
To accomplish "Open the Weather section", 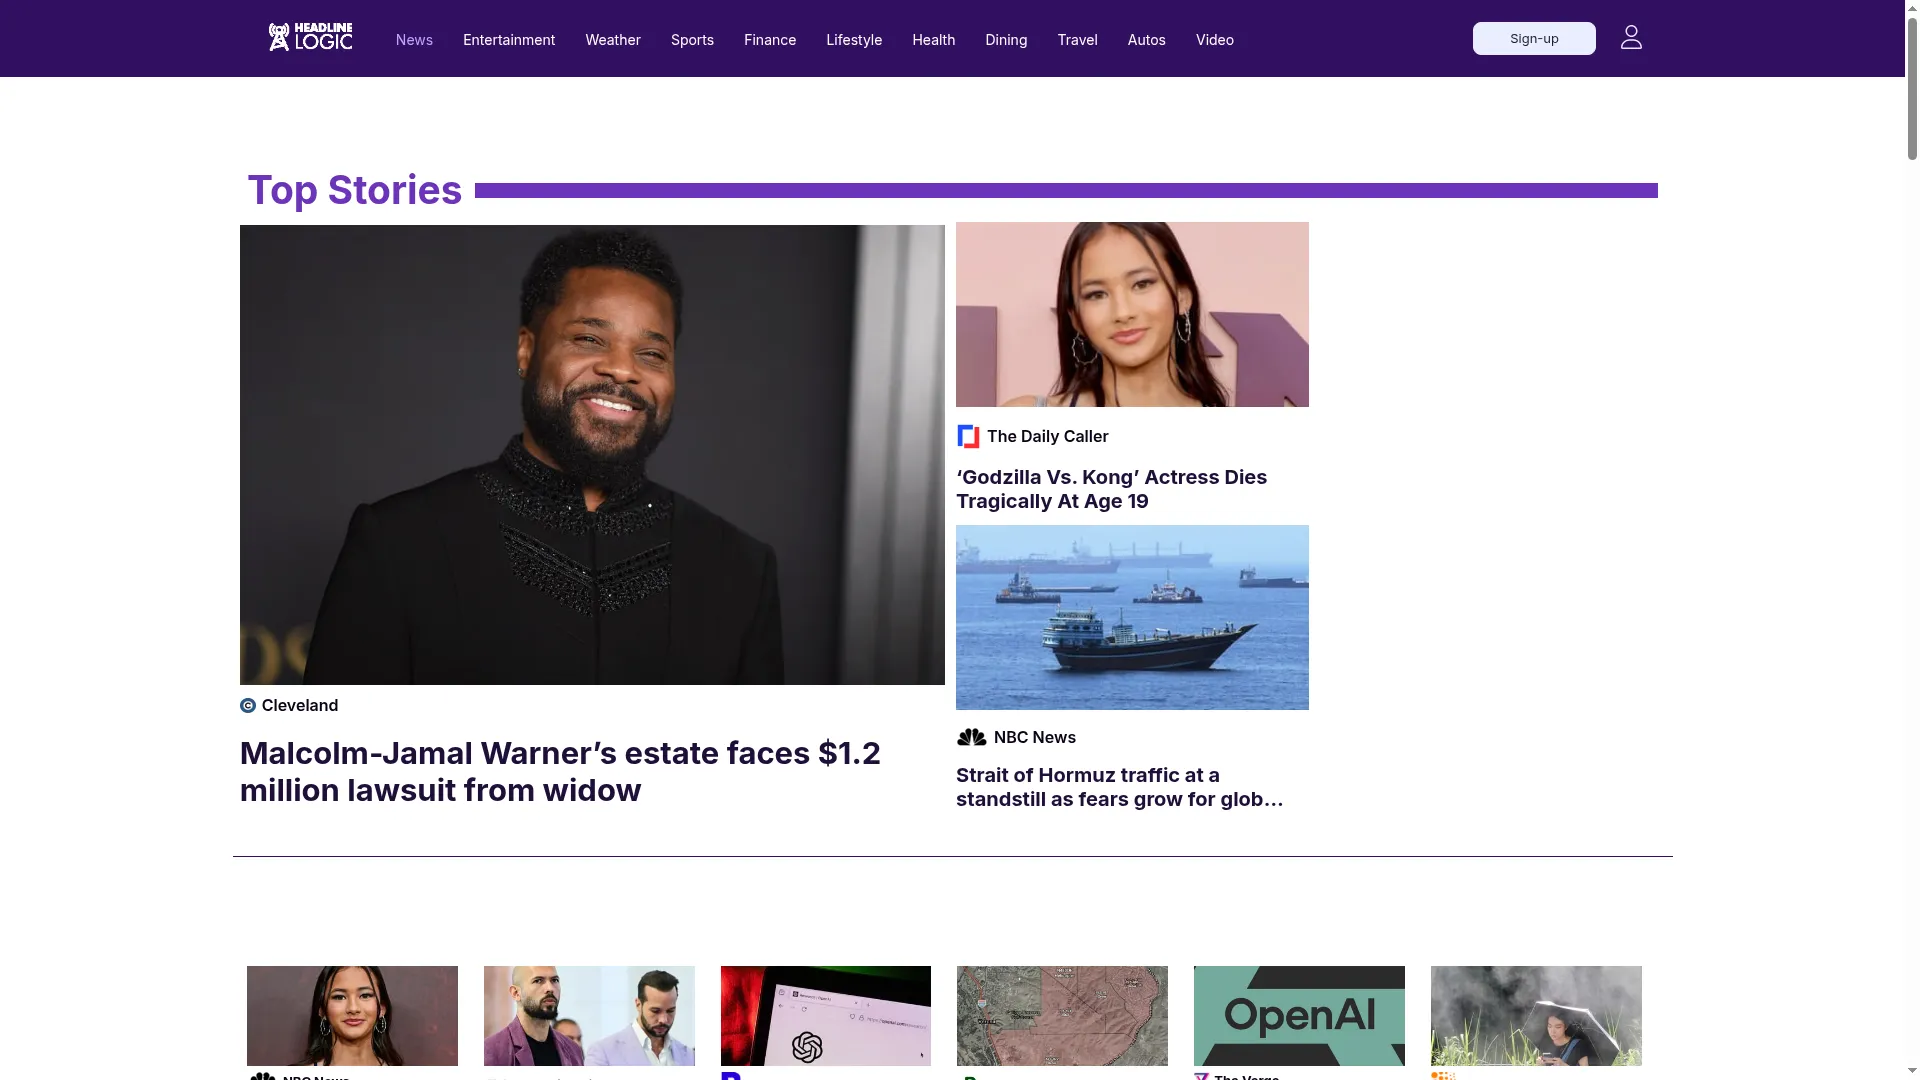I will coord(613,40).
